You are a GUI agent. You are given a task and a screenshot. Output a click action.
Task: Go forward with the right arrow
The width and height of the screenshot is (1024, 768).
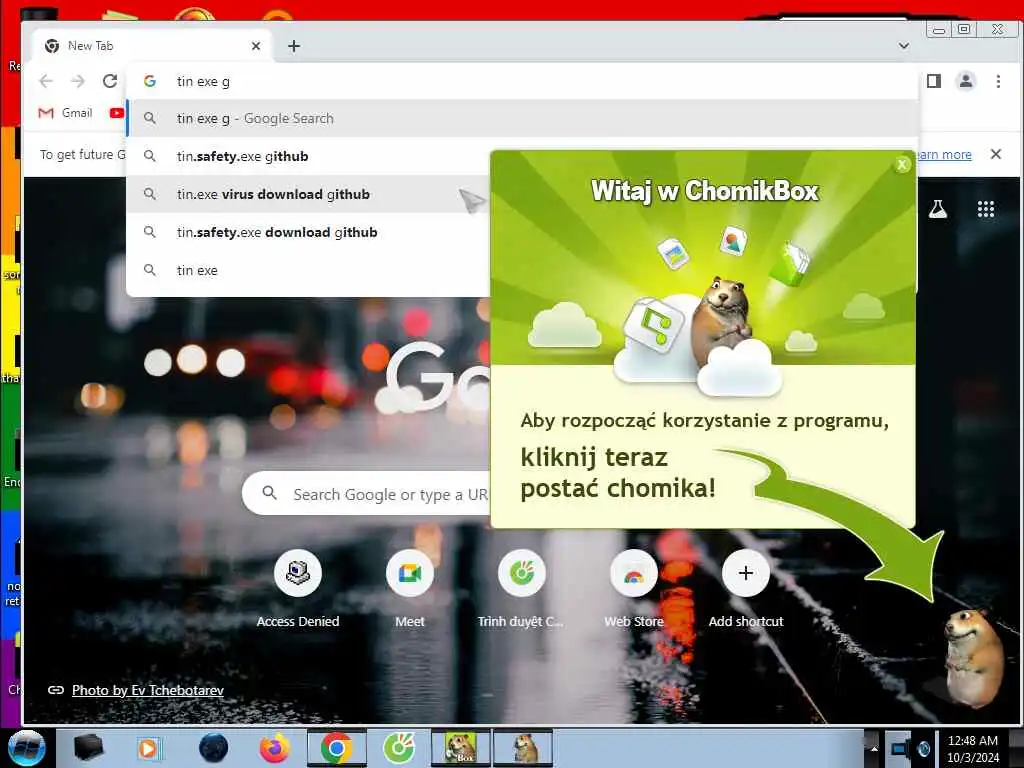tap(78, 81)
